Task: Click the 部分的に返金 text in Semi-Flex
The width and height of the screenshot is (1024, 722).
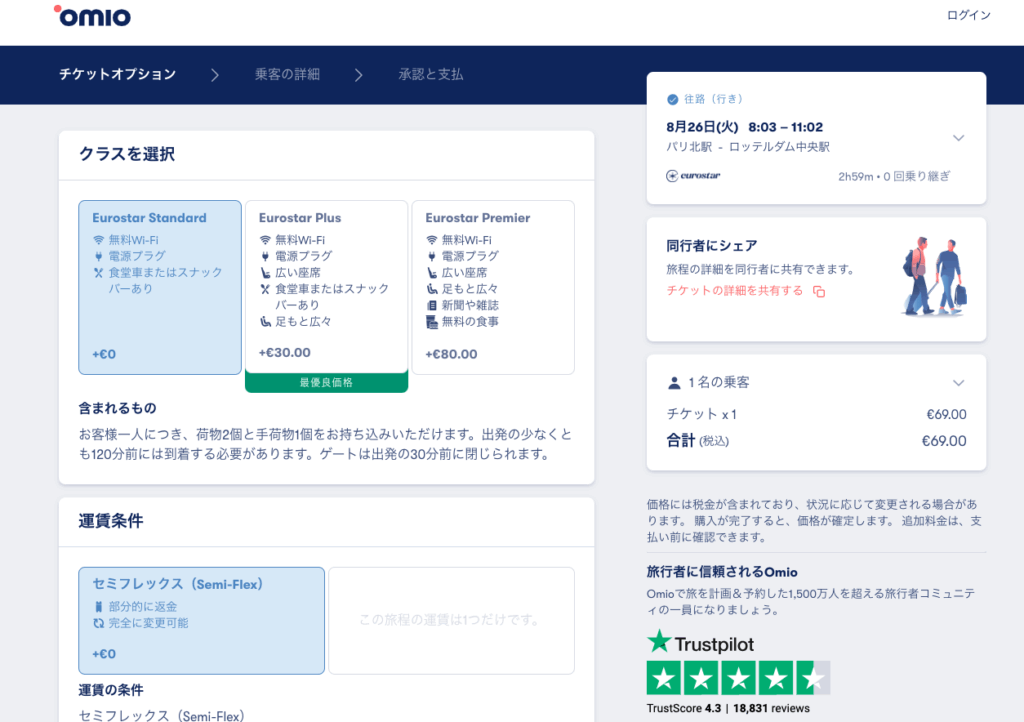Action: [143, 607]
